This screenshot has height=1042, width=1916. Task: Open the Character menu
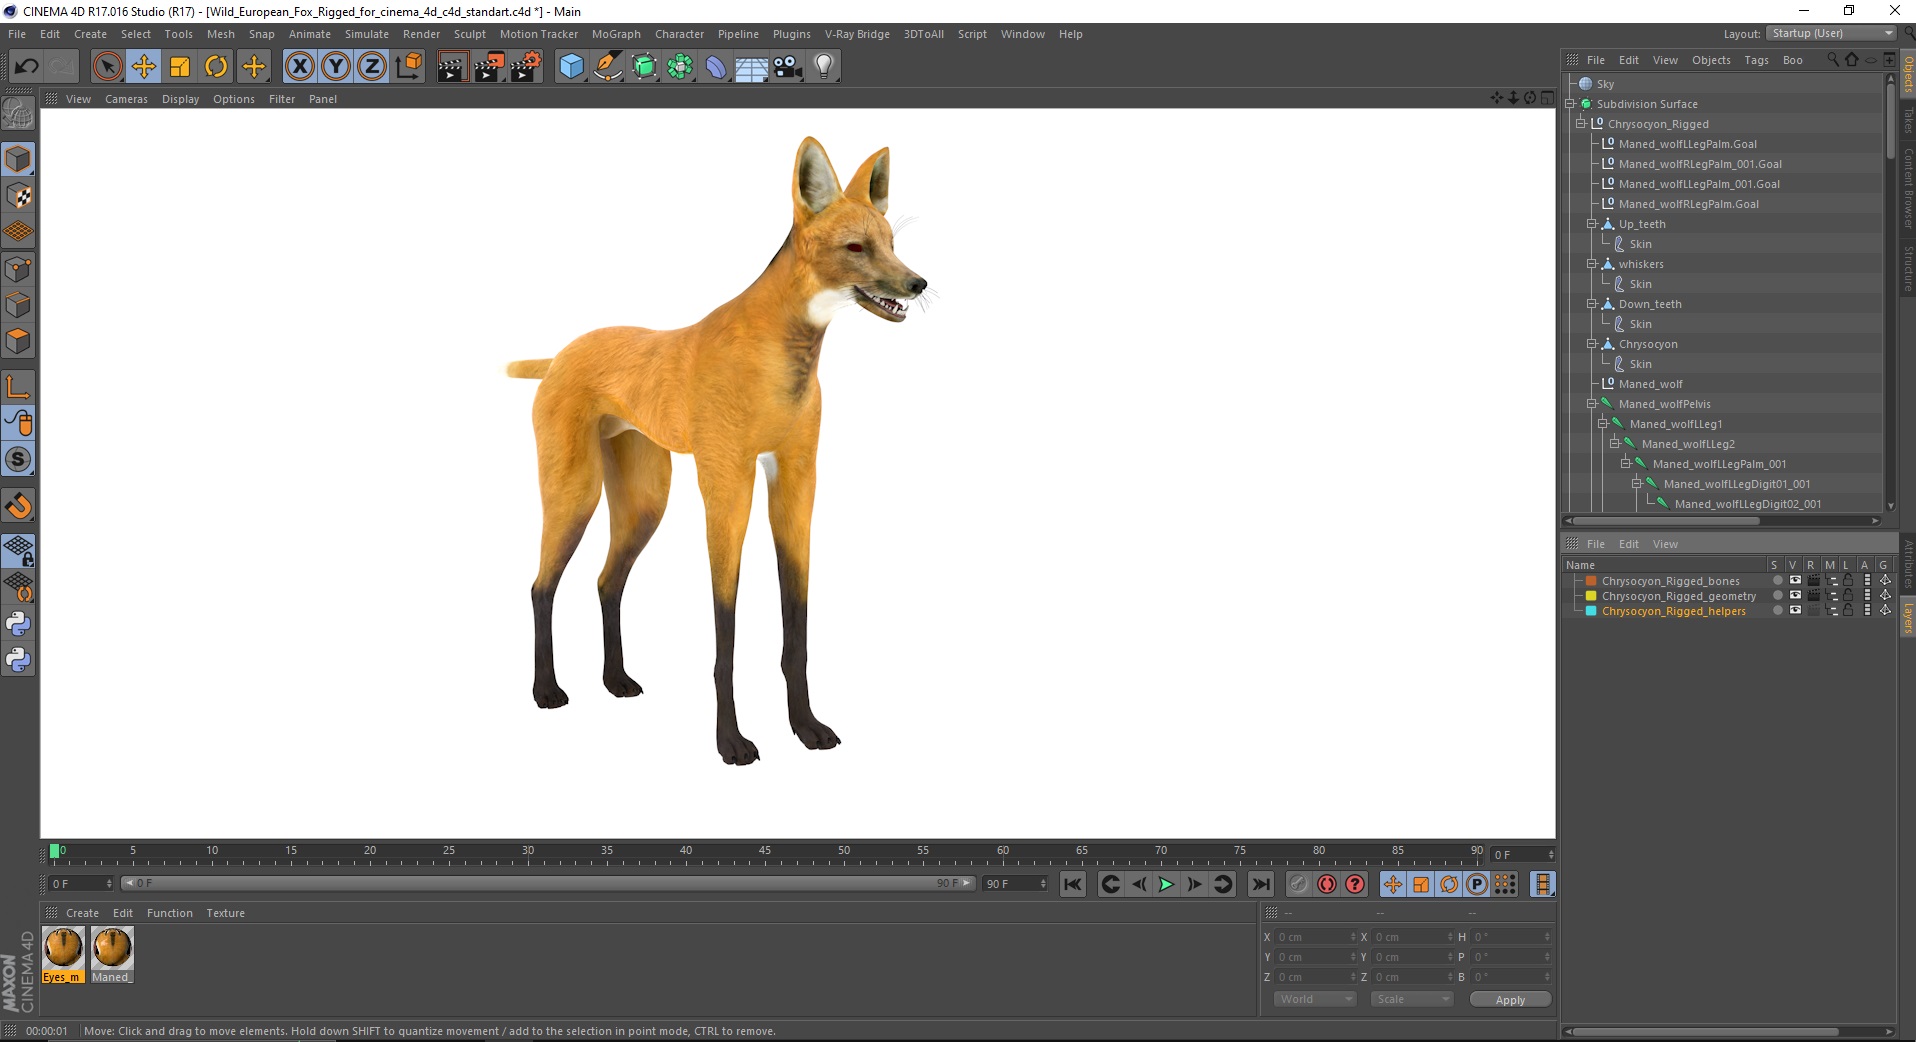679,34
